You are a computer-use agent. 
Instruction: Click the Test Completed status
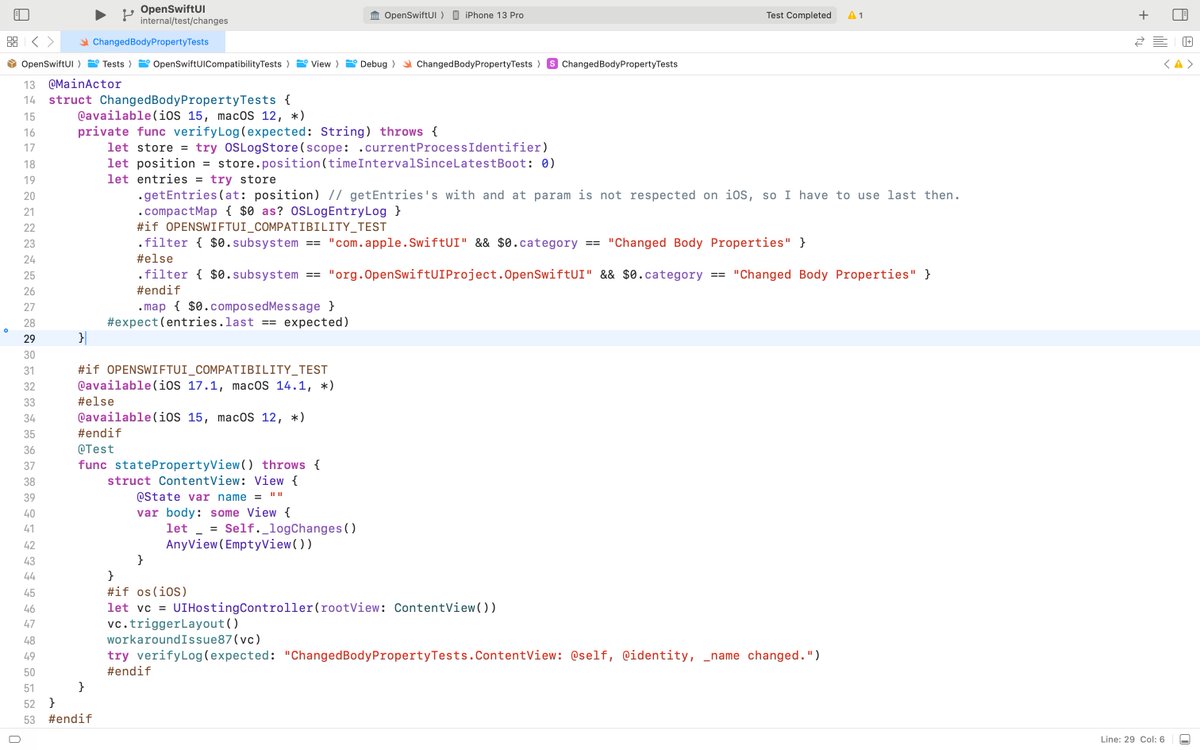tap(798, 15)
